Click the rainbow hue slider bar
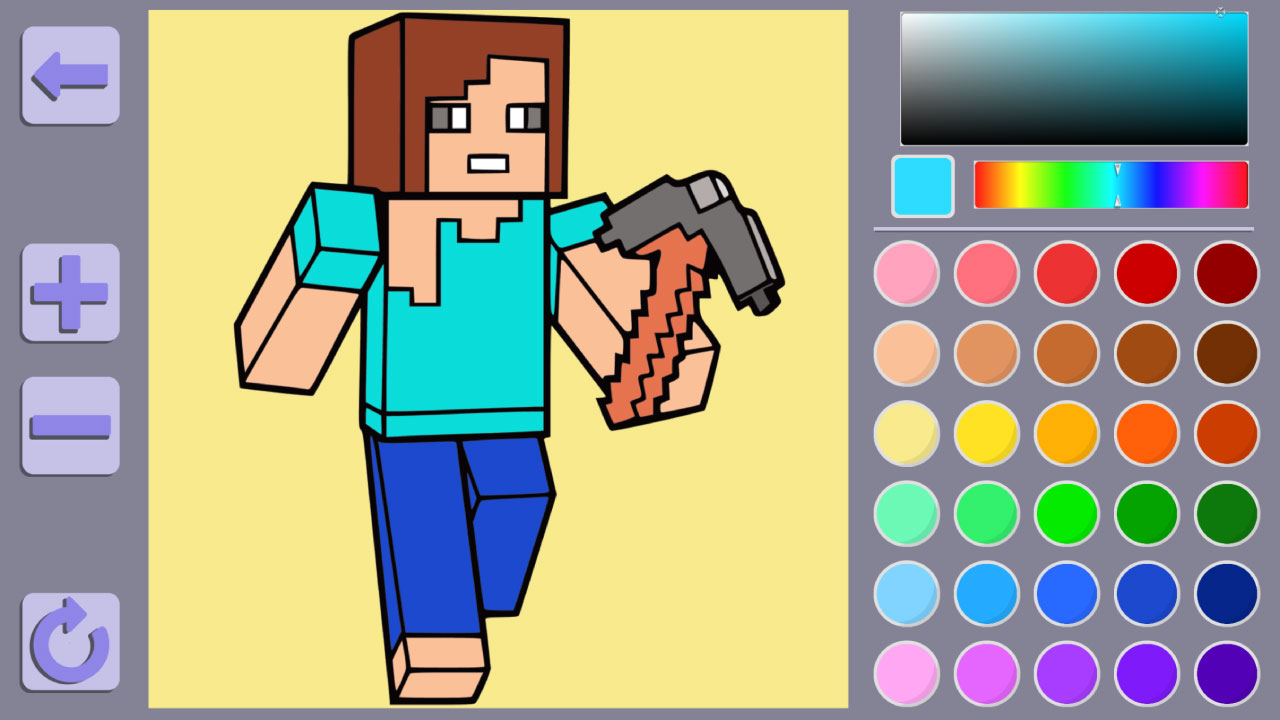The width and height of the screenshot is (1280, 720). pyautogui.click(x=1110, y=185)
